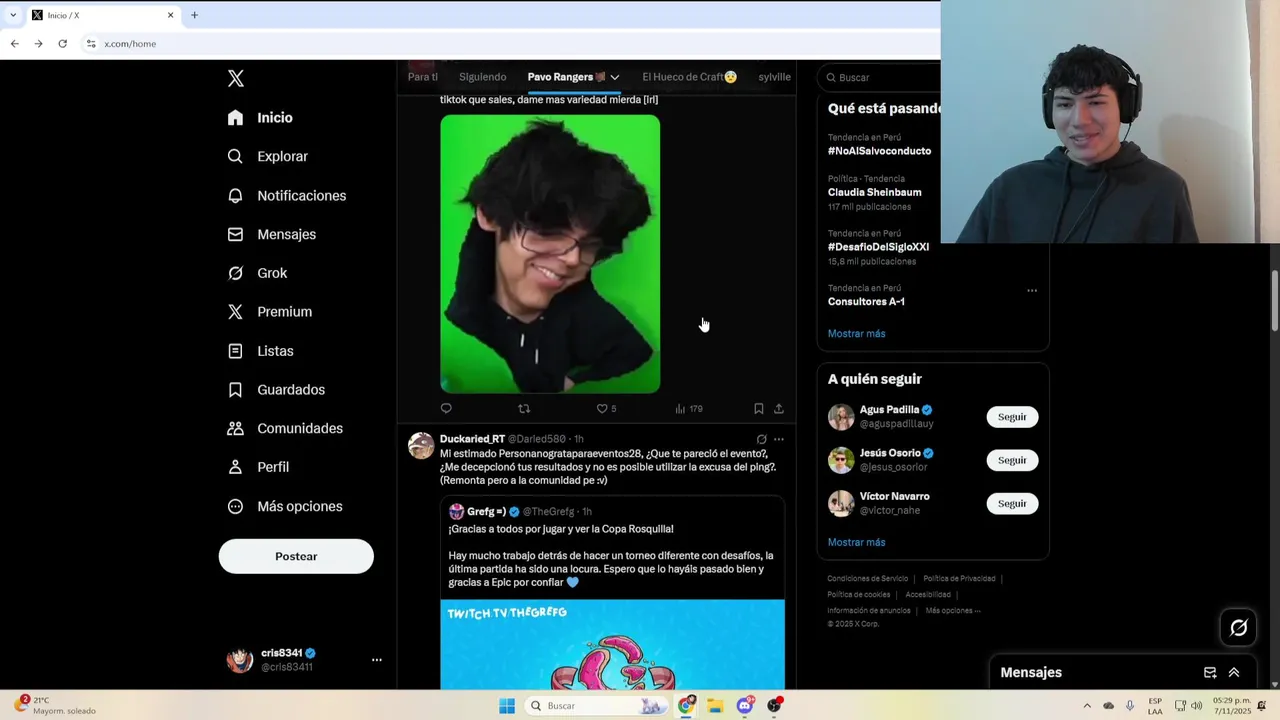Open #NoAlSalvoconducto trend

(879, 151)
